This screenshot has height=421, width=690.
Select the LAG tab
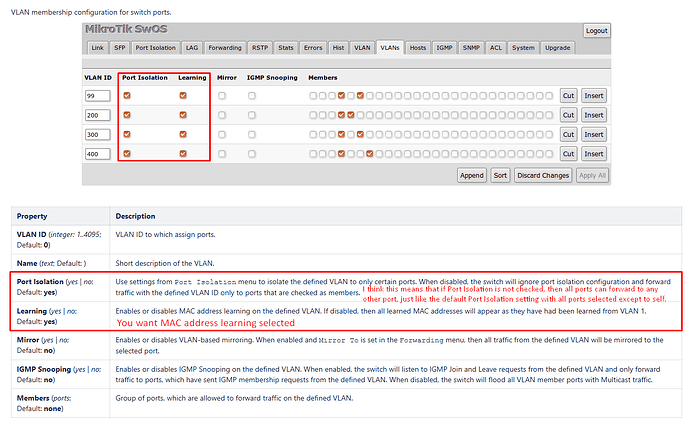coord(192,48)
